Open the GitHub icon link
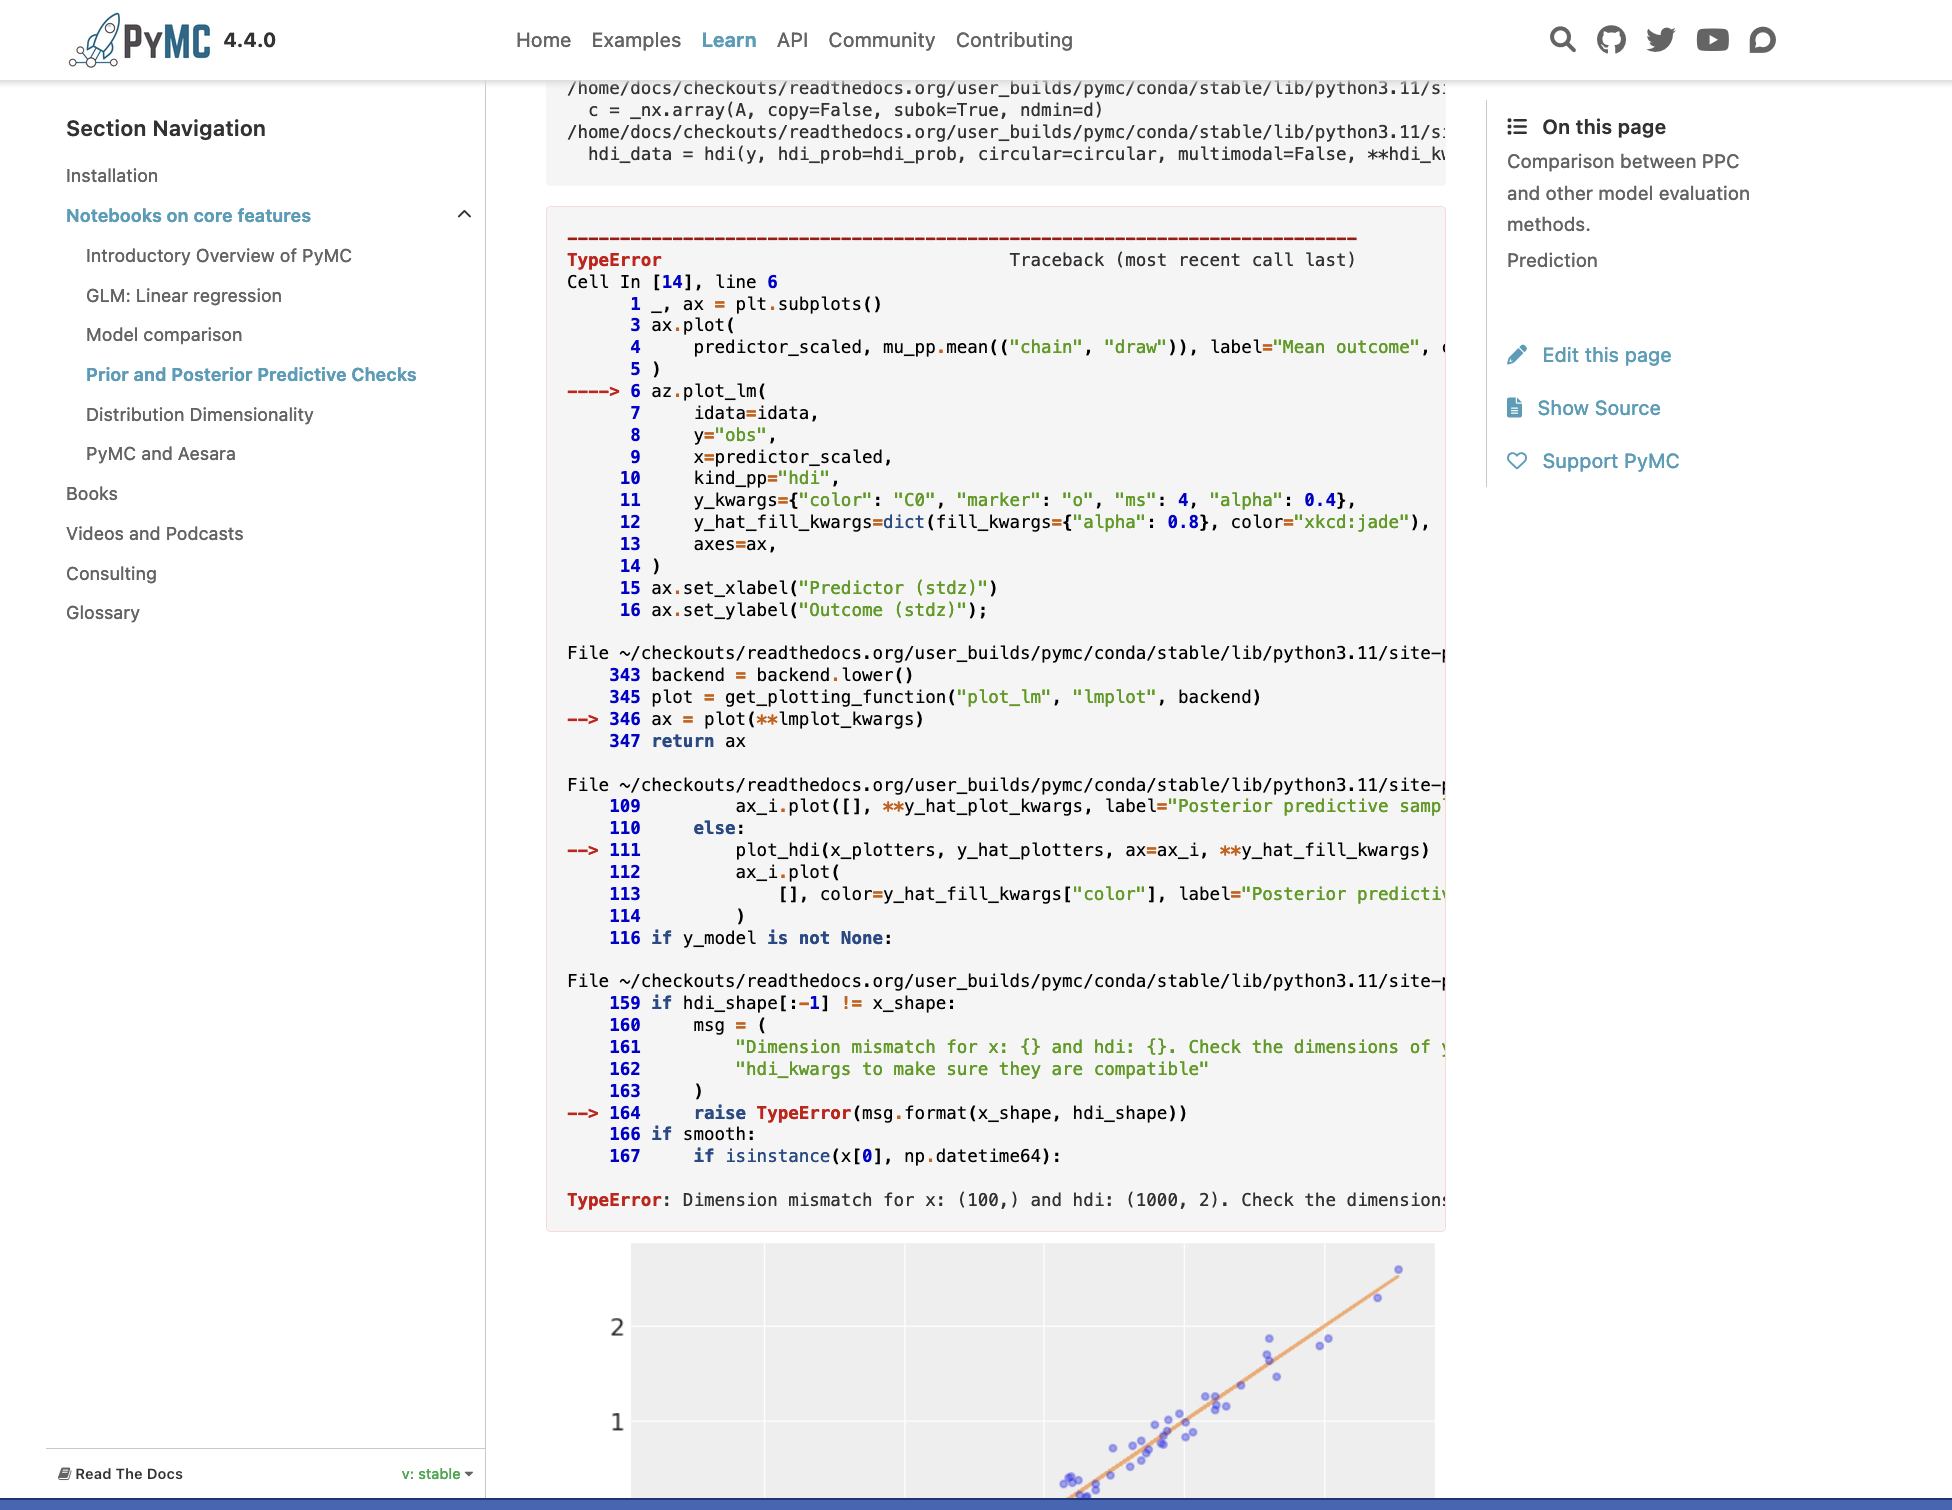 tap(1611, 40)
